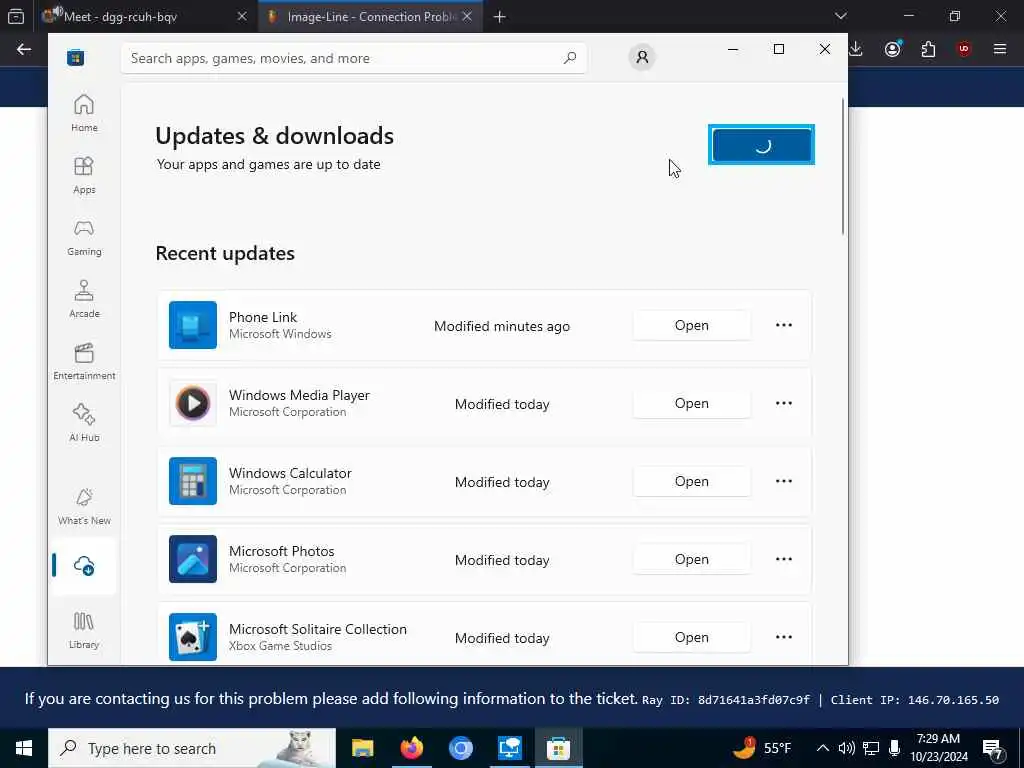
Task: Click the Windows Media Player app icon
Action: tap(193, 403)
